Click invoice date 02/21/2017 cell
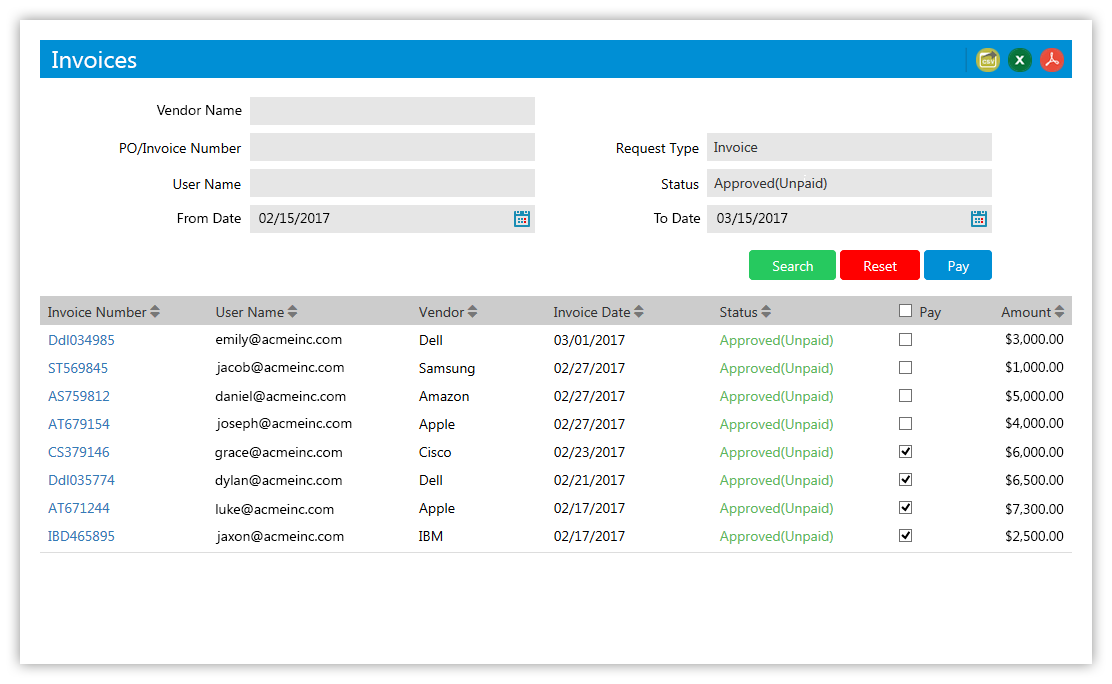 [589, 480]
